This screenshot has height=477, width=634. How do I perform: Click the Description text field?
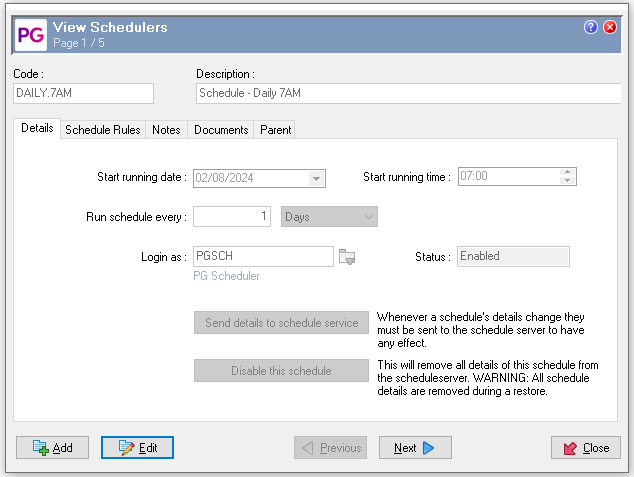pos(408,93)
